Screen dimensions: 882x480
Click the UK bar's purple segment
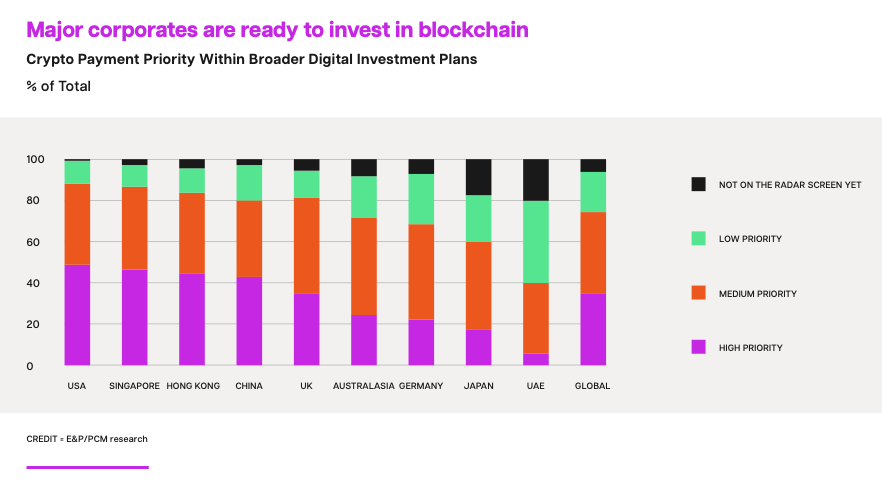(x=306, y=329)
